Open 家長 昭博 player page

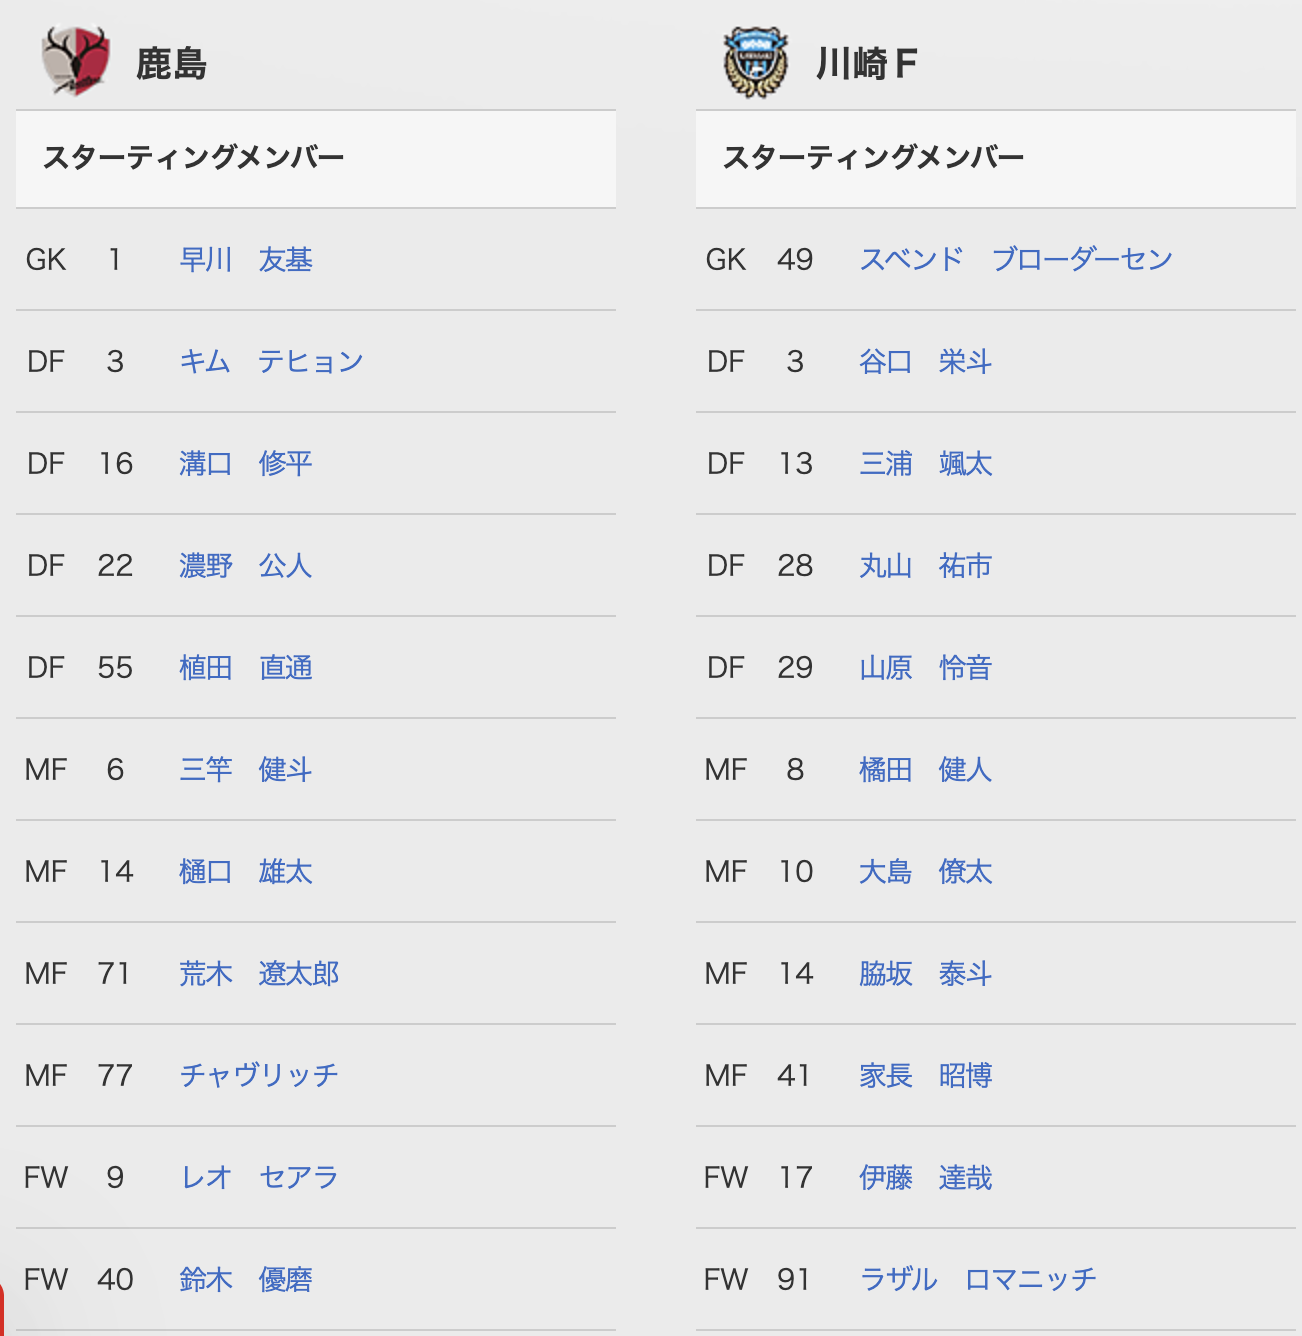pos(926,1076)
